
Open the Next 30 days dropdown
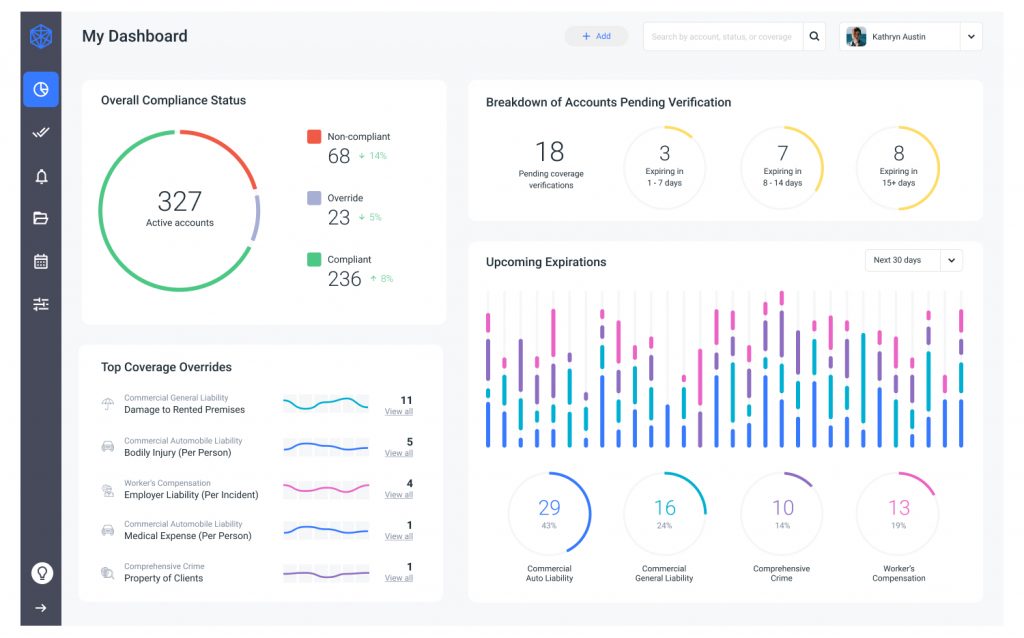(952, 260)
